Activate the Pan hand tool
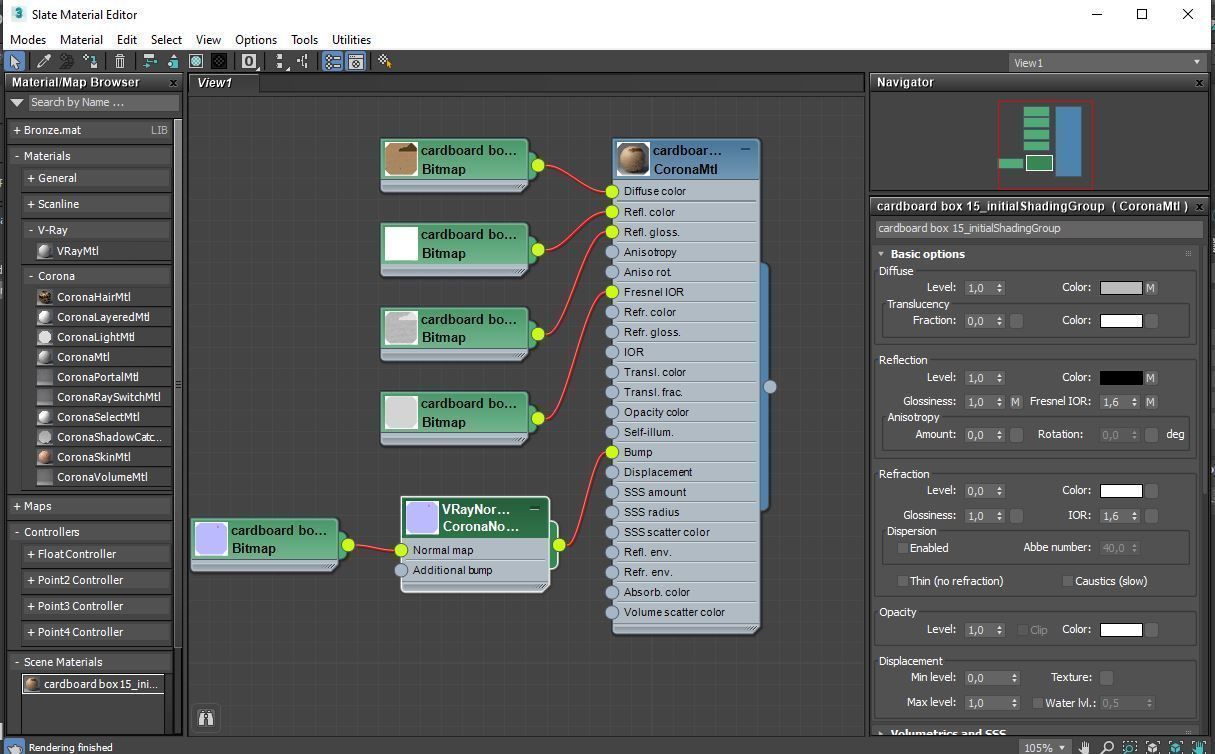The width and height of the screenshot is (1215, 754). click(1084, 747)
